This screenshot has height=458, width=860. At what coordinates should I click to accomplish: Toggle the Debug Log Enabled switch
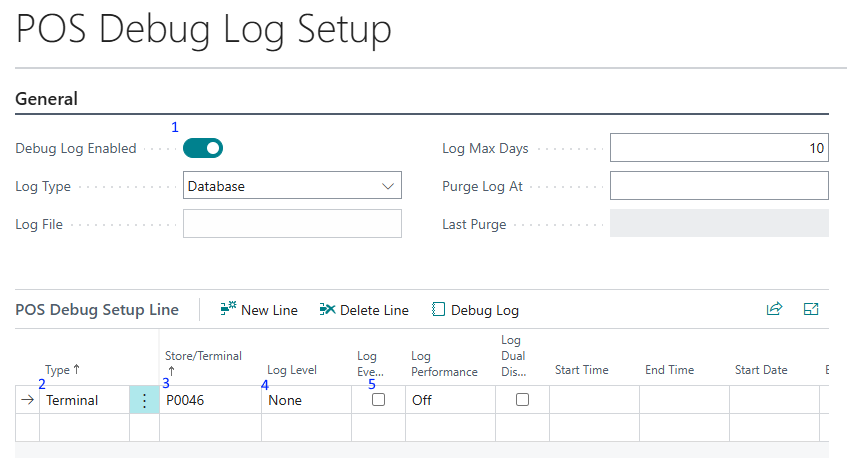coord(203,148)
